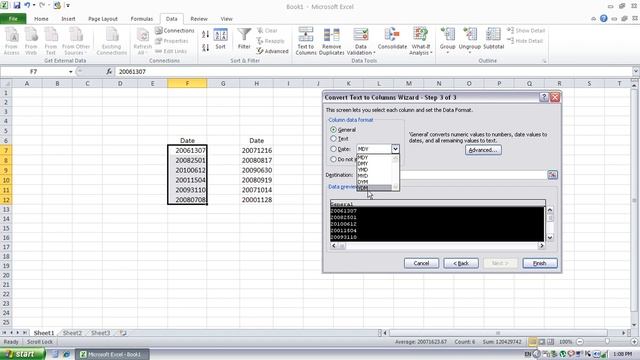The height and width of the screenshot is (360, 640).
Task: Open the File tab
Action: pyautogui.click(x=13, y=19)
